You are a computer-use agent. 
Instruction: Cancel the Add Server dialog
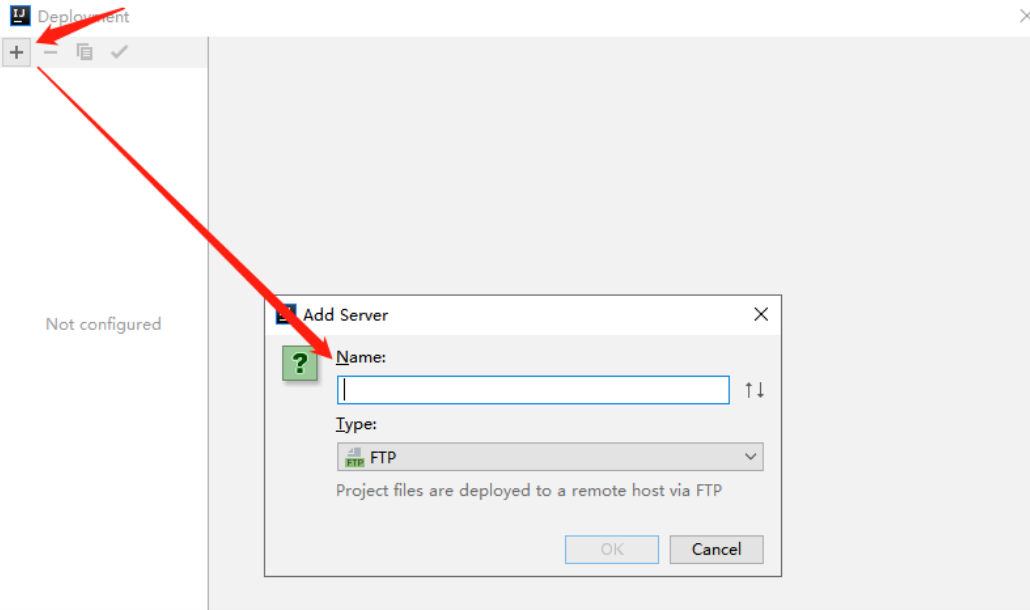[716, 549]
